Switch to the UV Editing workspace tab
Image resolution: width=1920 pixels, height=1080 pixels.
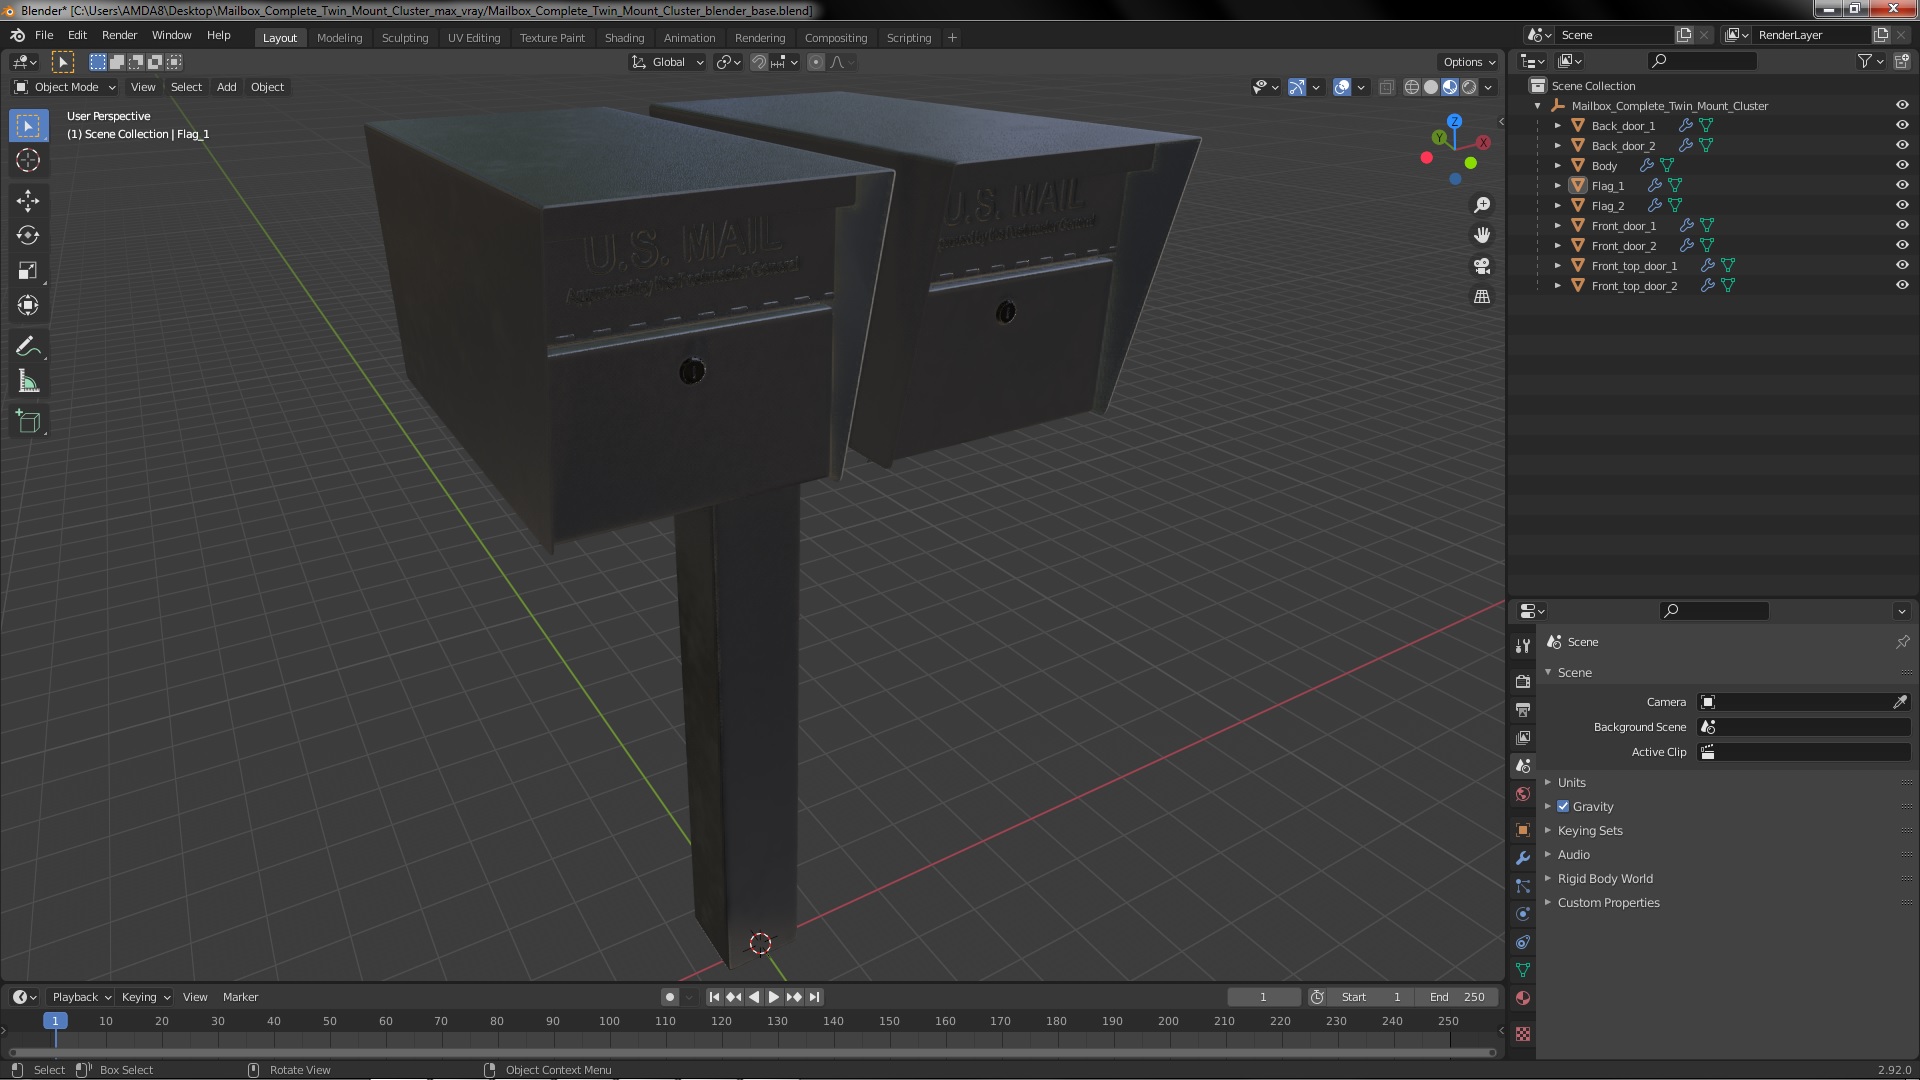click(473, 37)
